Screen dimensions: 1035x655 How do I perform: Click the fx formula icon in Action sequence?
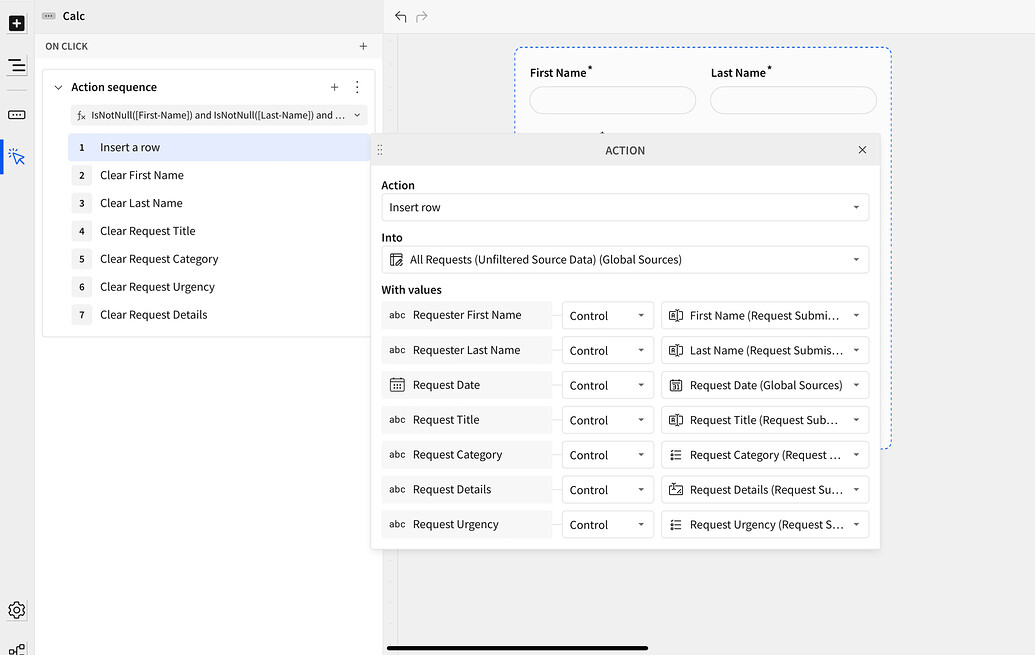81,116
